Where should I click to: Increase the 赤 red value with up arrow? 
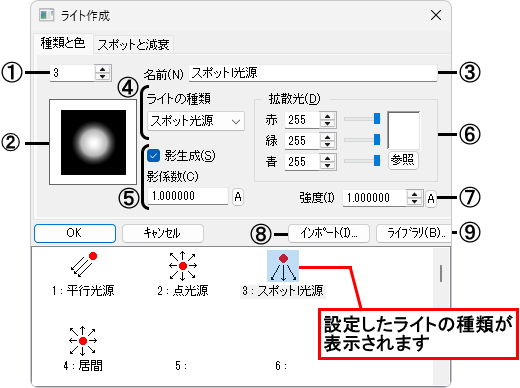(x=328, y=116)
